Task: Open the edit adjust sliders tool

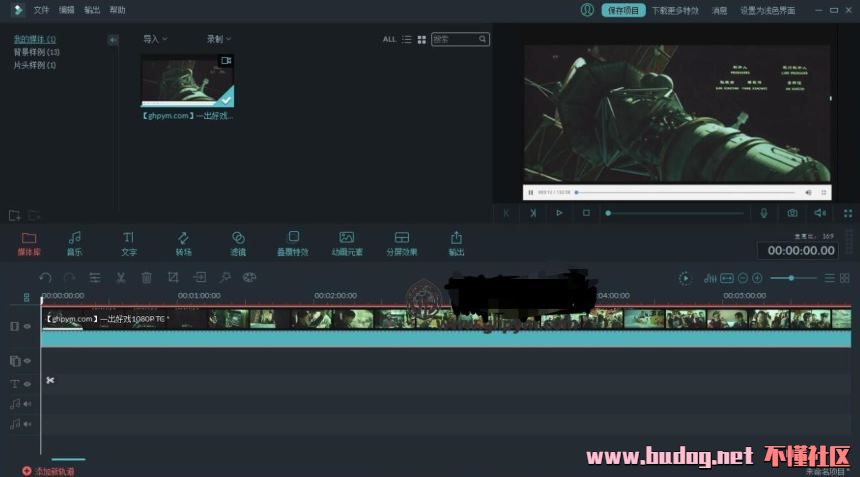Action: click(95, 277)
